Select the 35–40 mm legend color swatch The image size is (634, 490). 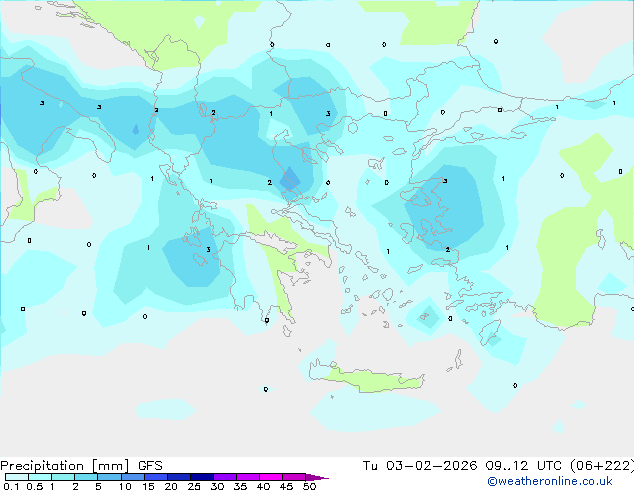[248, 477]
